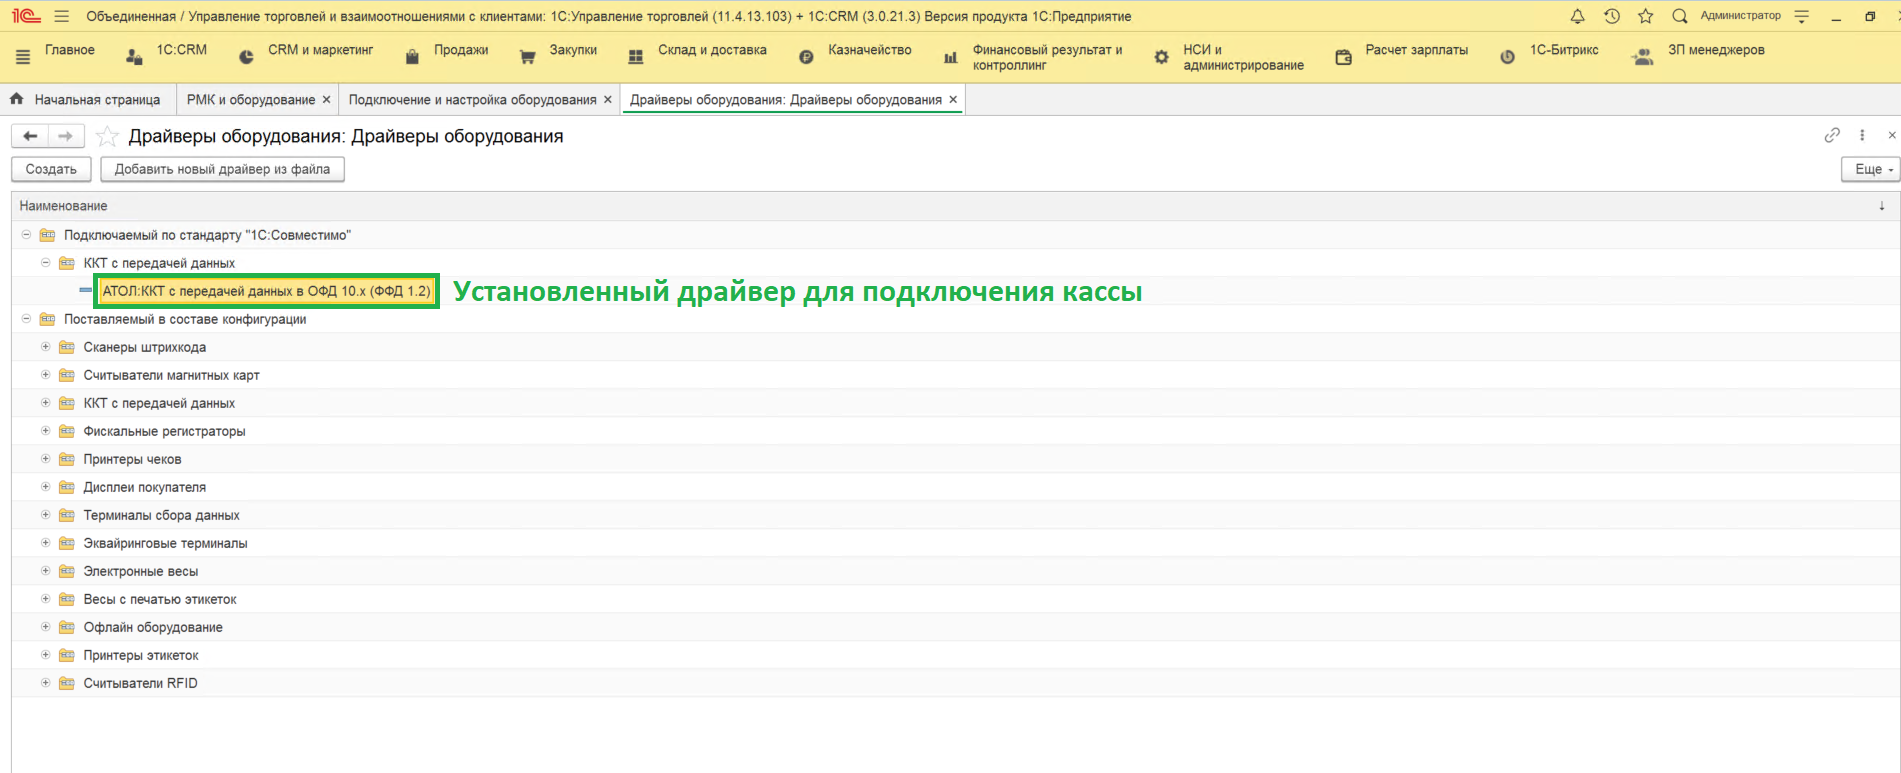Sort by the Наименование column header
The height and width of the screenshot is (773, 1901).
(63, 206)
